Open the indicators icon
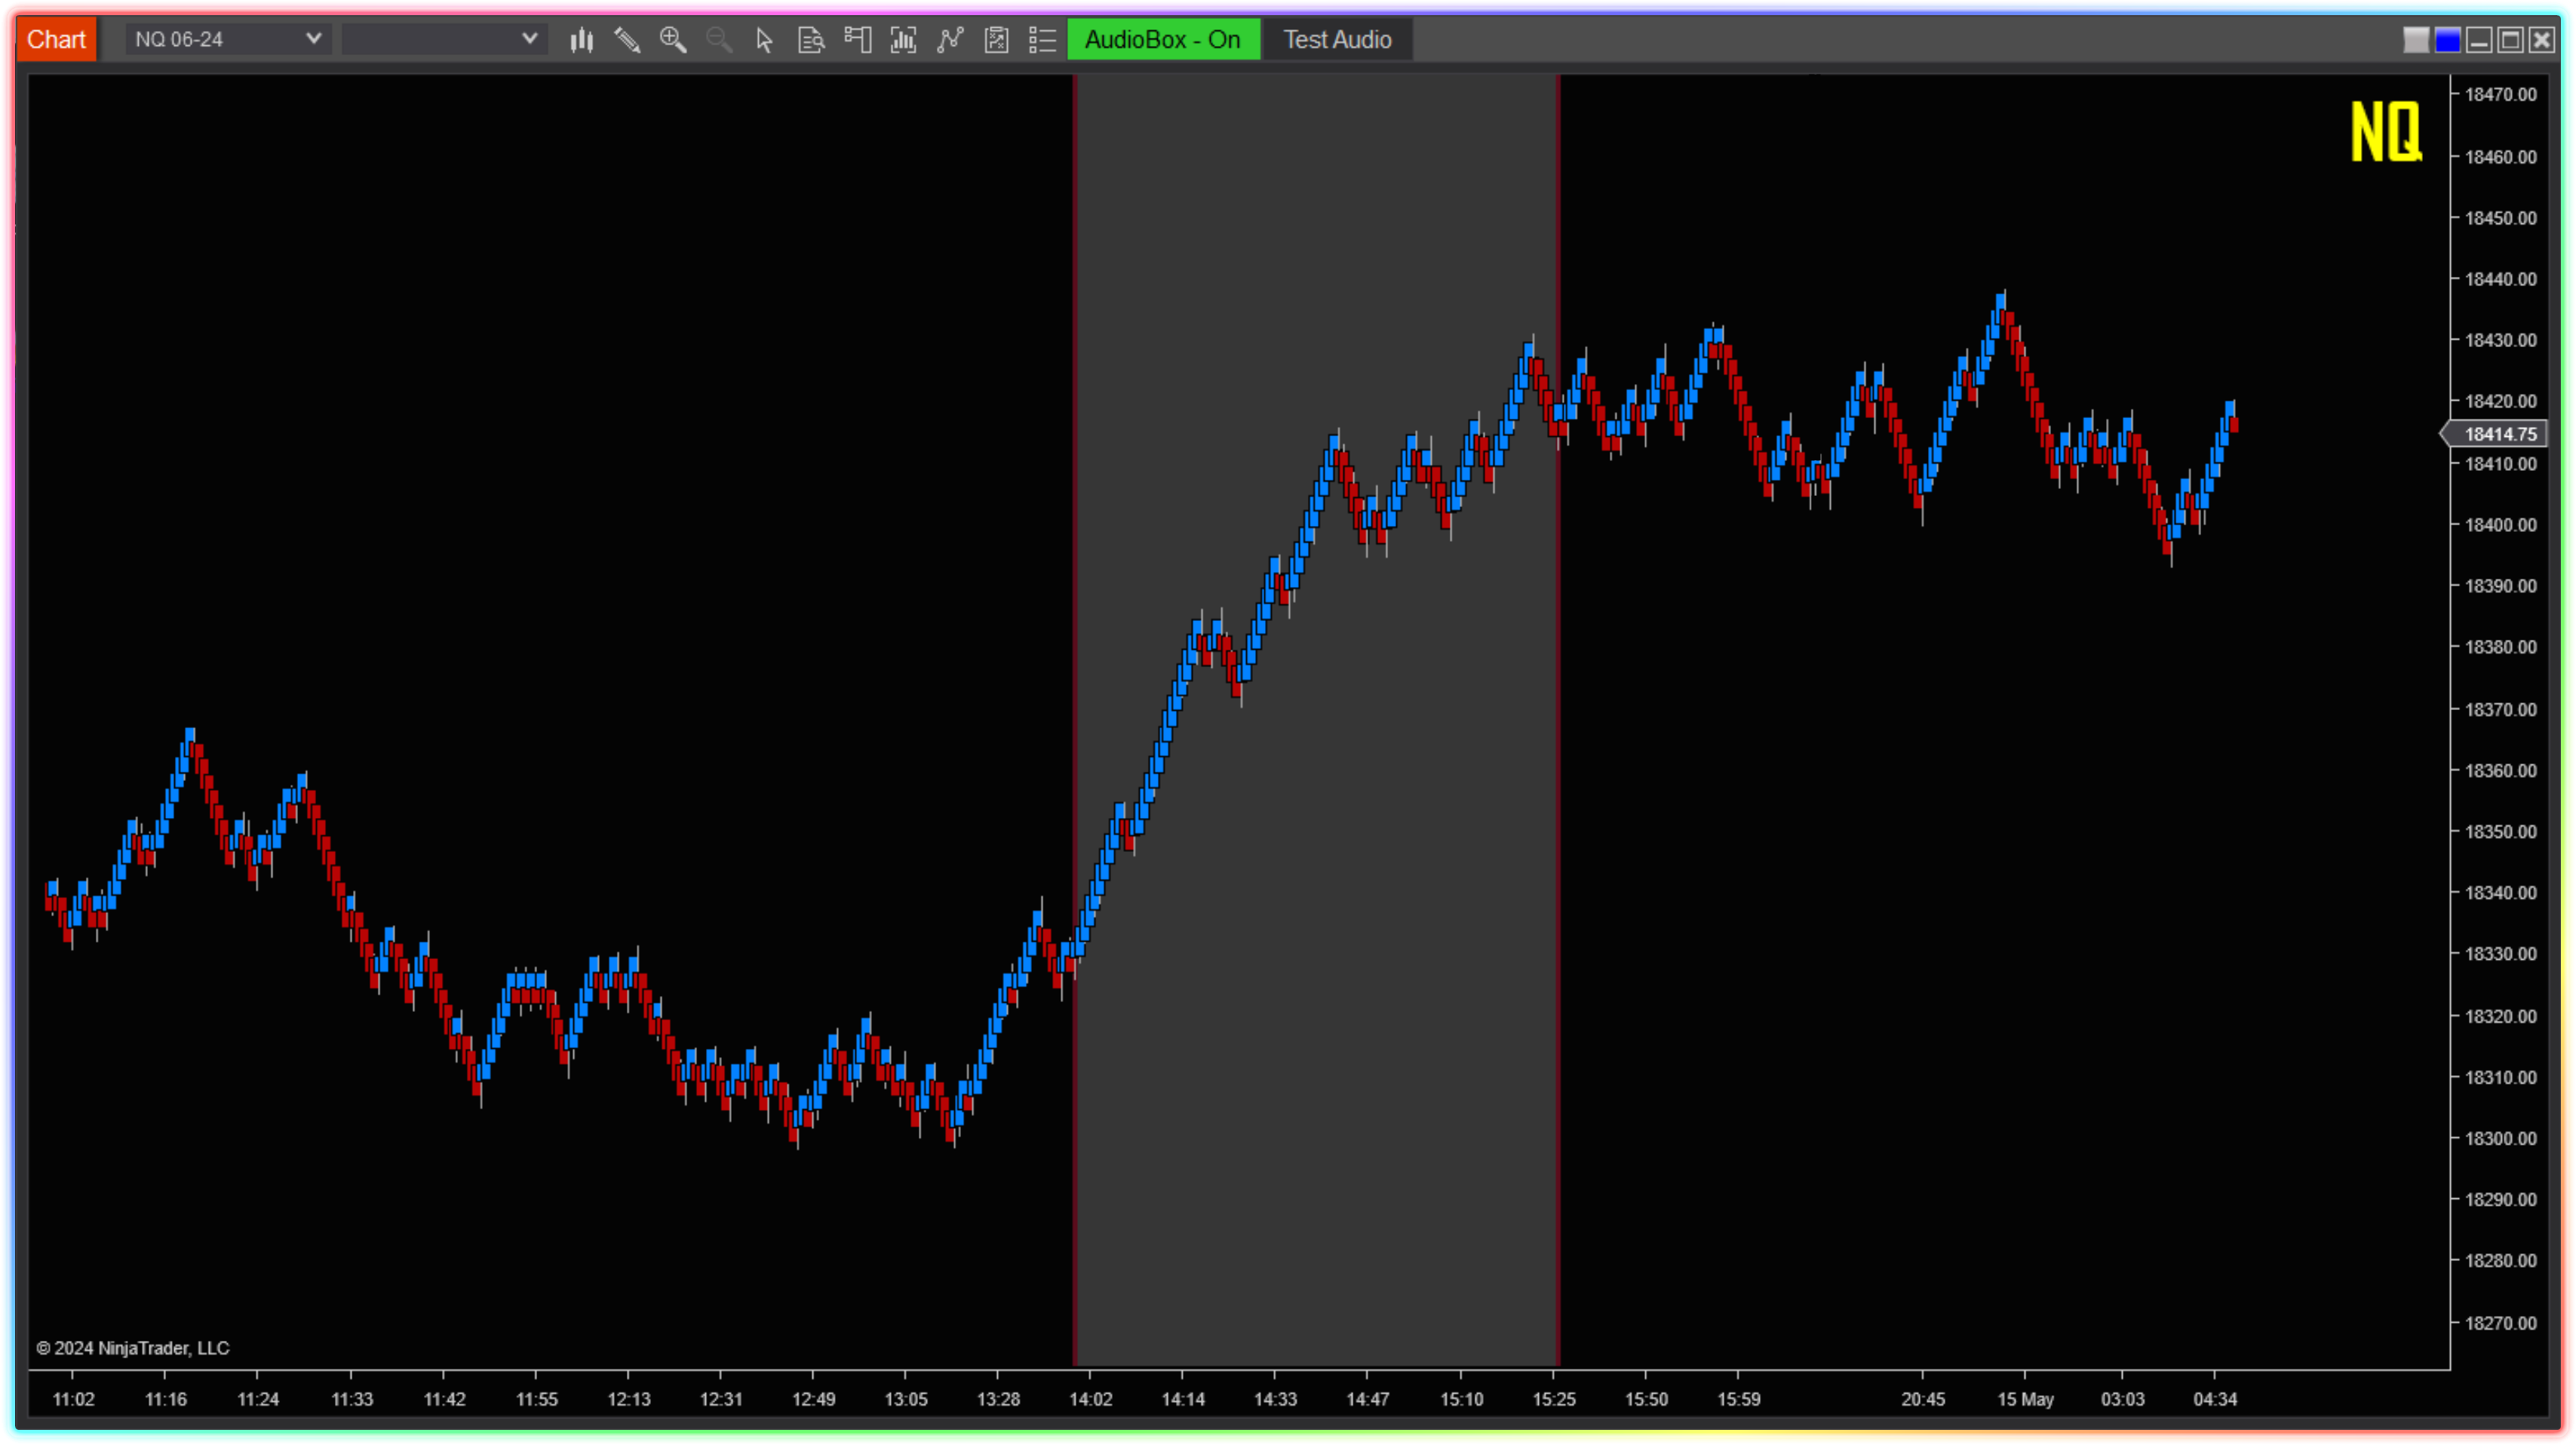The width and height of the screenshot is (2576, 1445). (950, 40)
